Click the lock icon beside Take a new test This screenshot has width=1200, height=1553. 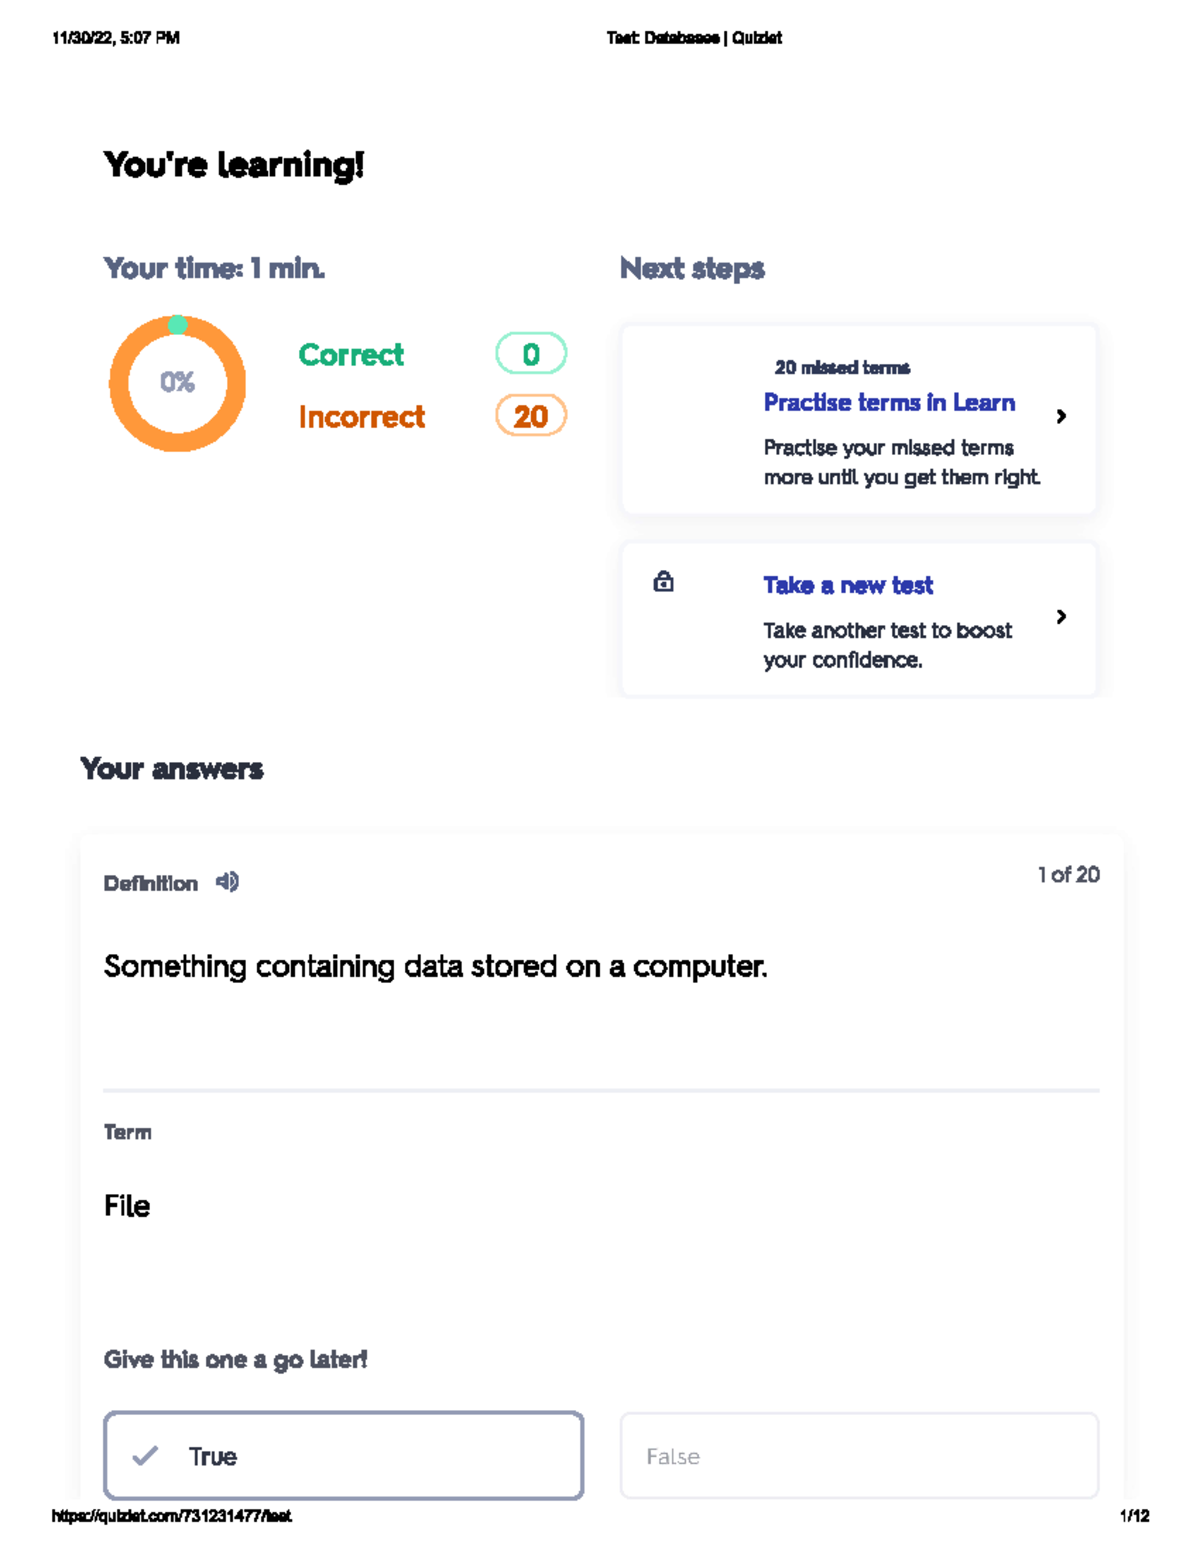(x=663, y=582)
